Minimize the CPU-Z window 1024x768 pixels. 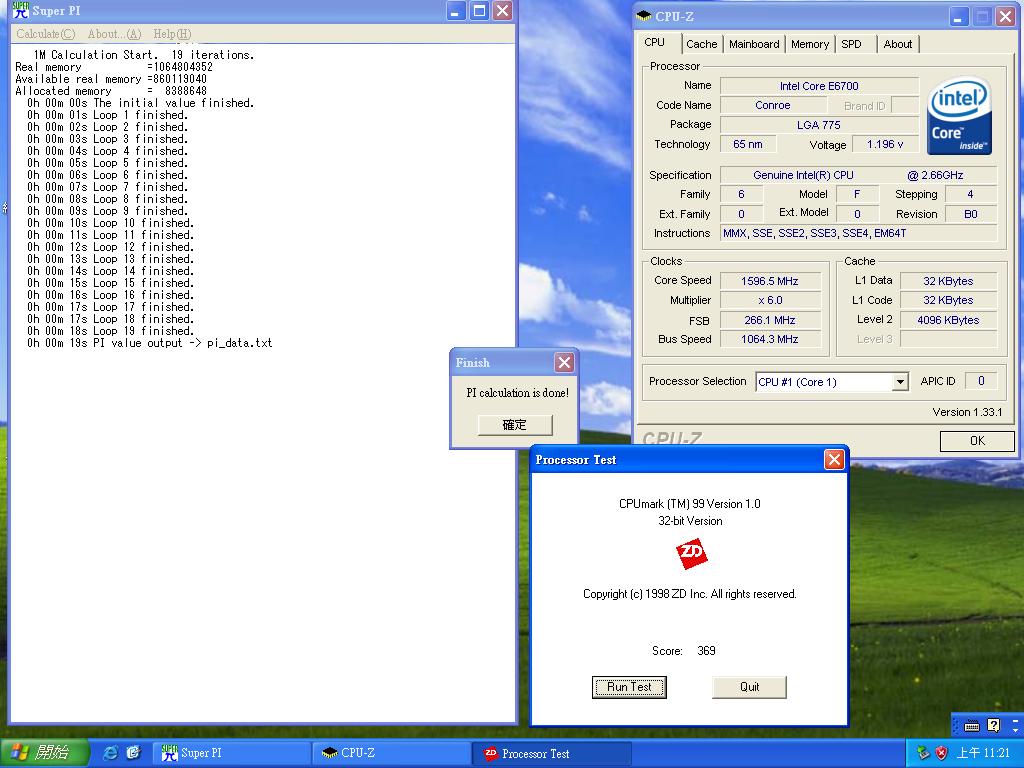point(958,17)
